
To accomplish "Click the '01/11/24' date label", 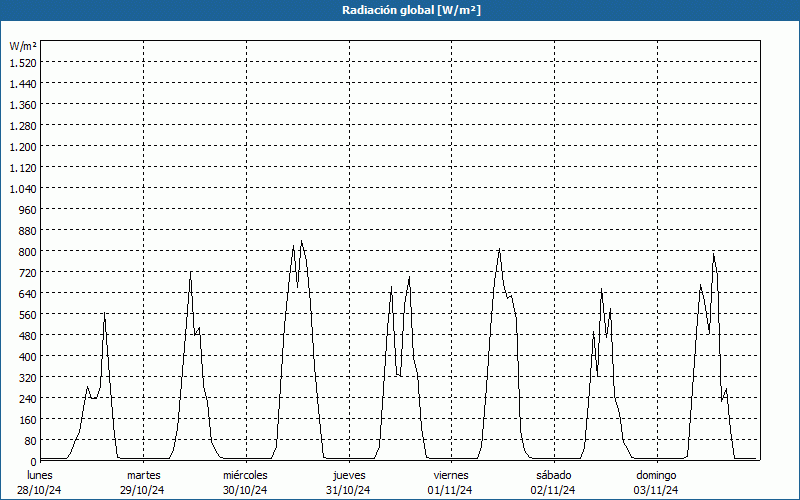I will (x=451, y=490).
